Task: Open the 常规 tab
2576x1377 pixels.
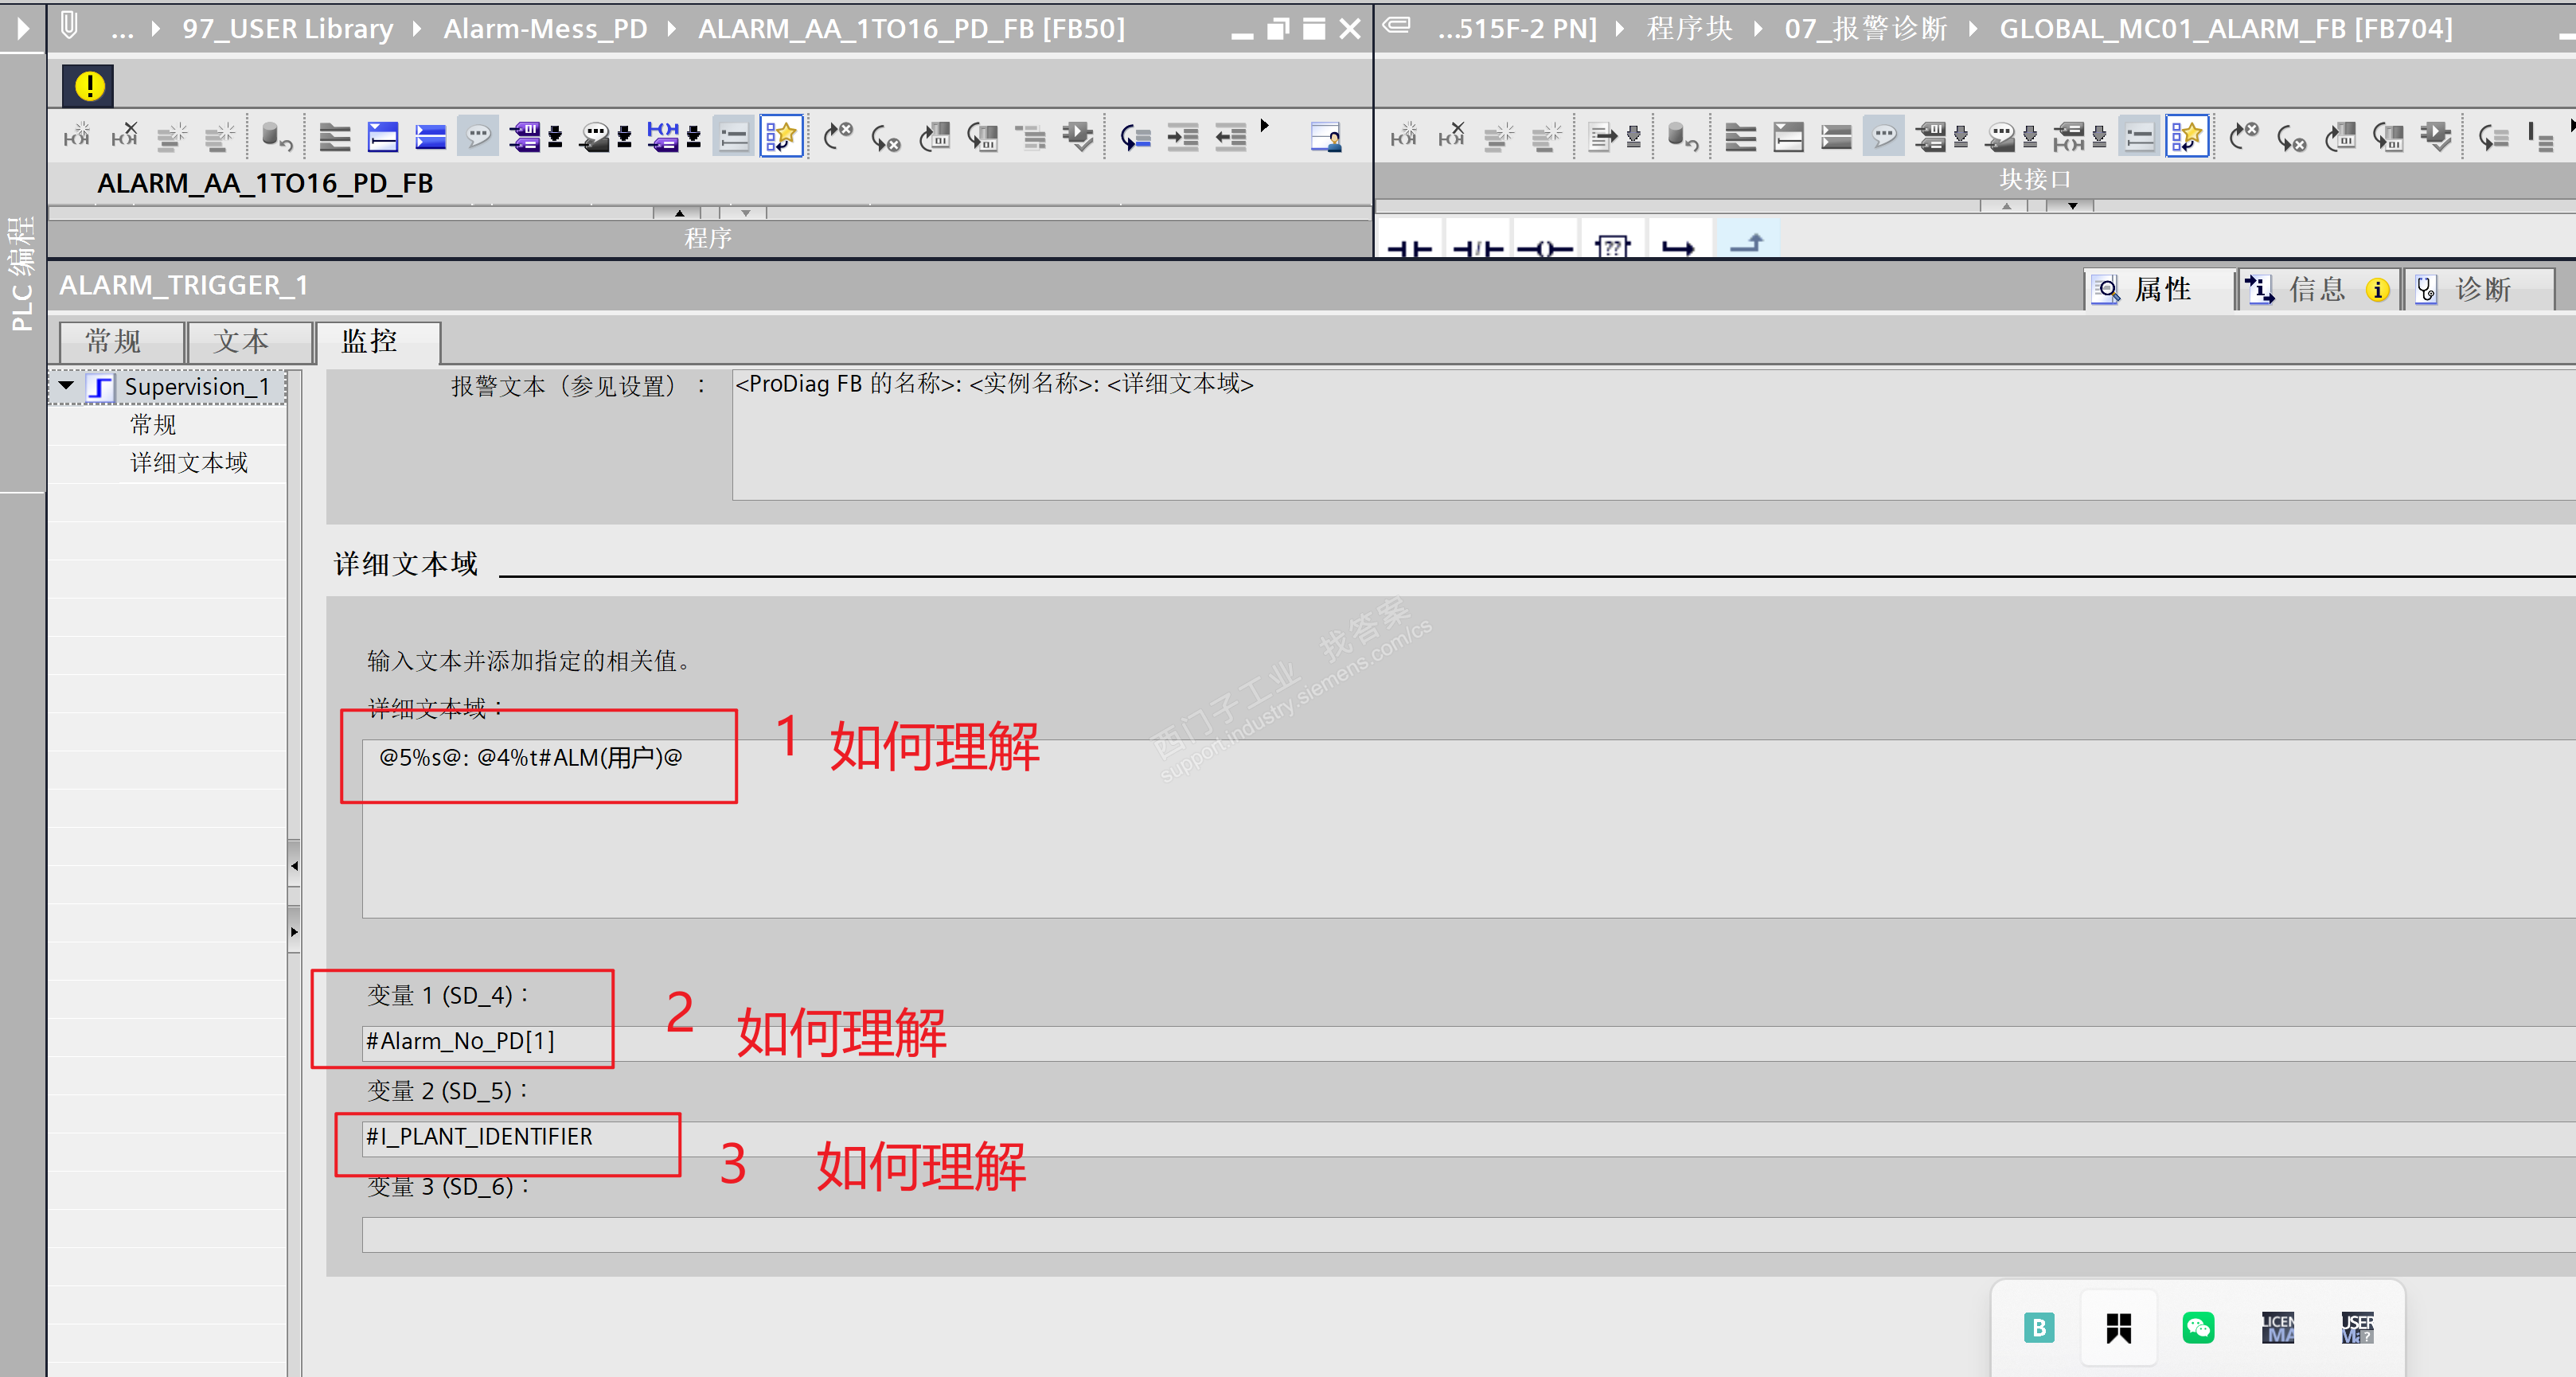Action: click(113, 341)
